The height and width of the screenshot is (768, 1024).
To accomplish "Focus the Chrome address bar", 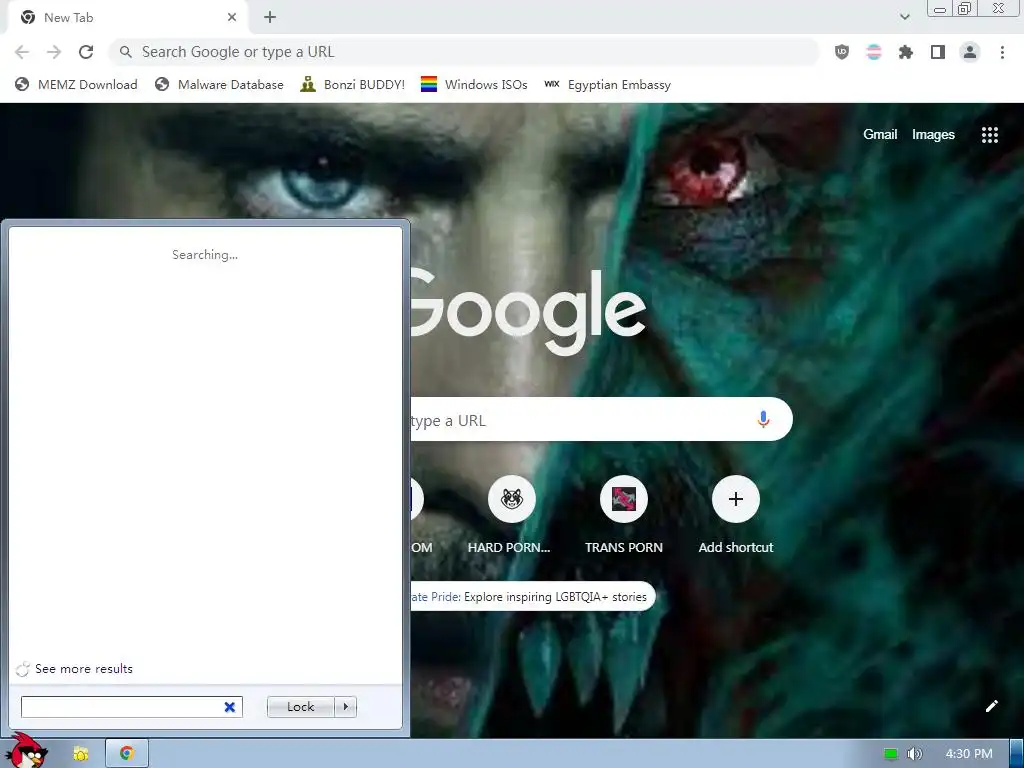I will click(x=464, y=52).
